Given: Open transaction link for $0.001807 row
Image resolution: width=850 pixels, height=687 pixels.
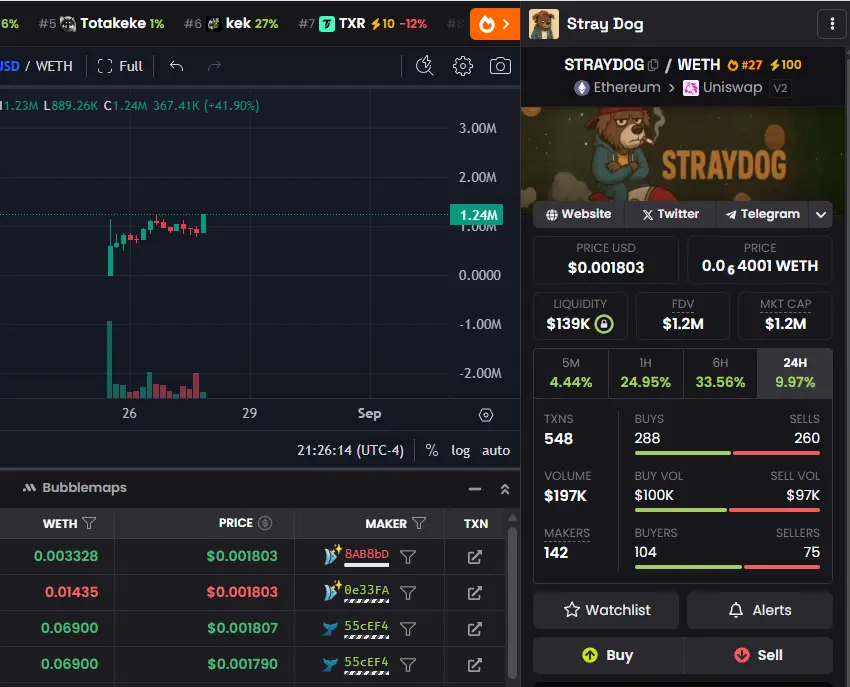Looking at the screenshot, I should pyautogui.click(x=474, y=629).
